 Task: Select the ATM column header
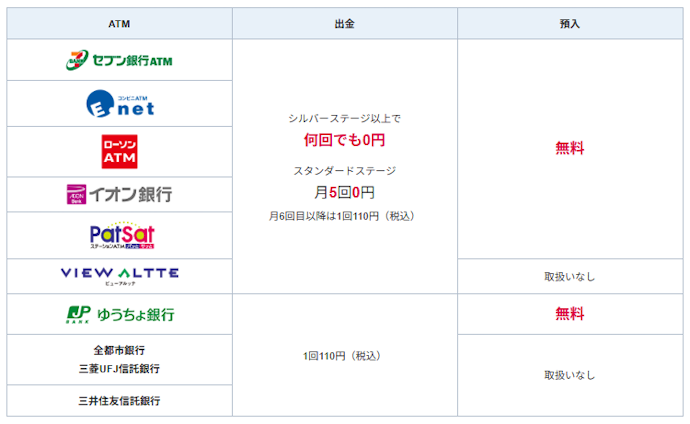pyautogui.click(x=119, y=24)
